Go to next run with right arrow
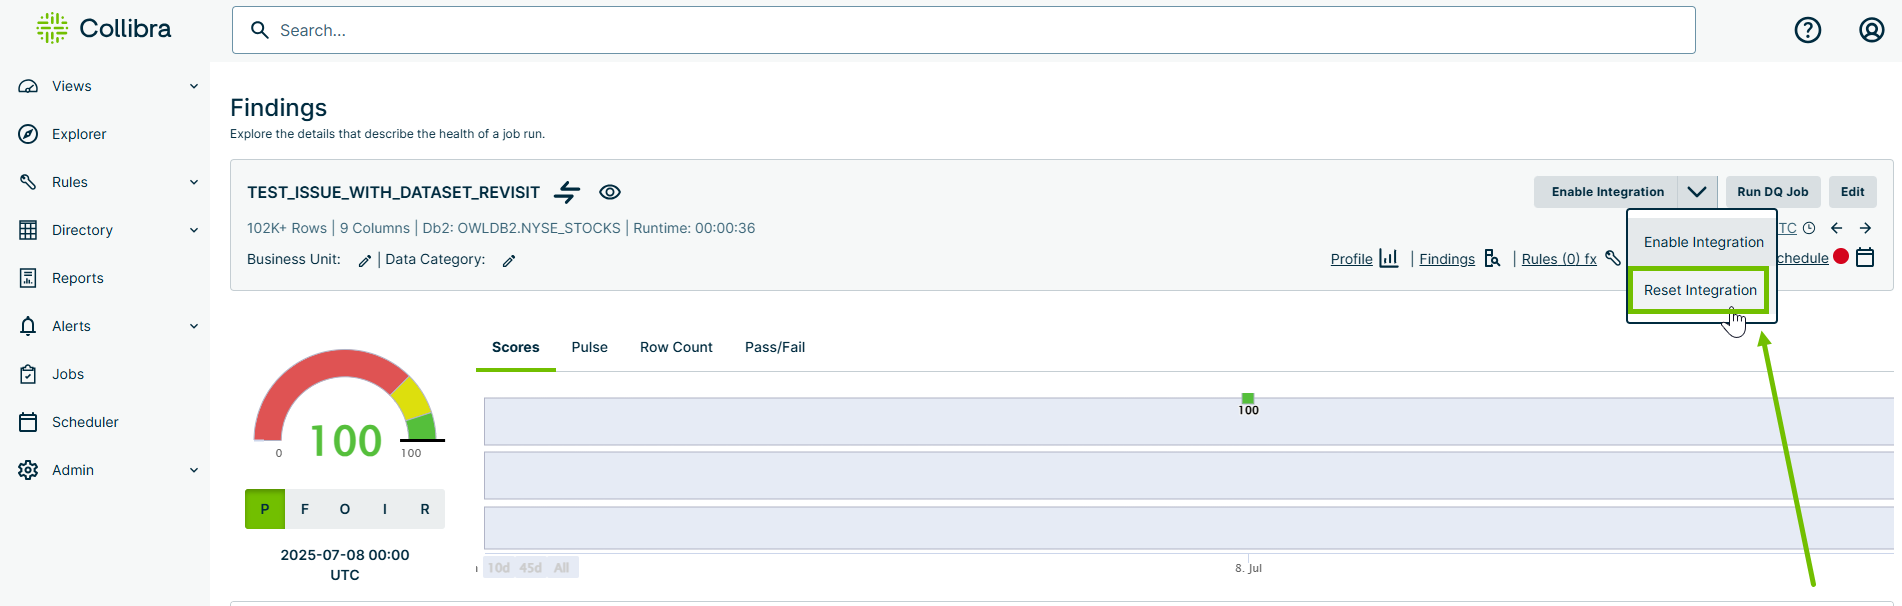Screen dimensions: 1902x606 tap(1865, 228)
